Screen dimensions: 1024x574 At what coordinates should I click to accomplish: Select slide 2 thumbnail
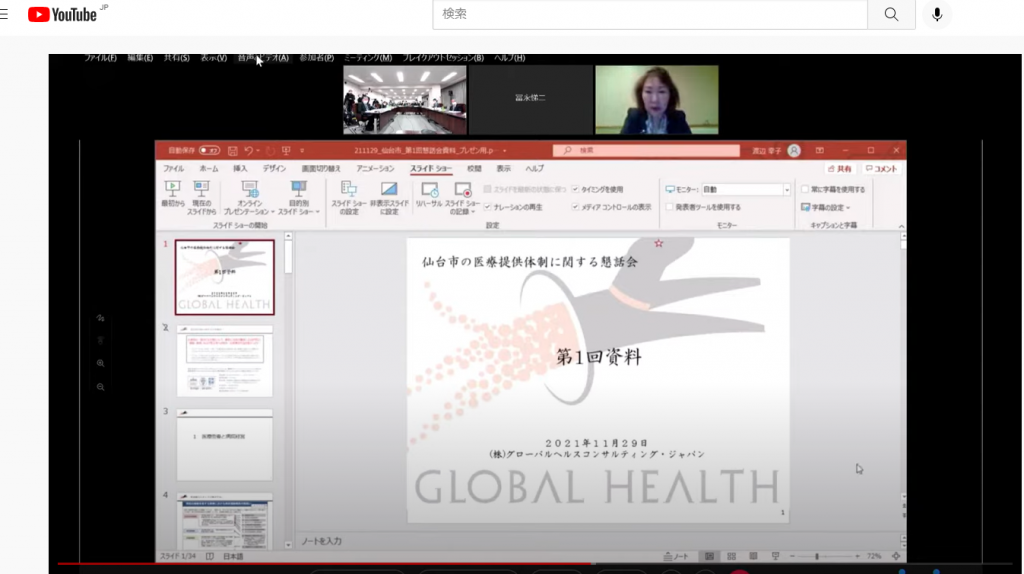[225, 361]
